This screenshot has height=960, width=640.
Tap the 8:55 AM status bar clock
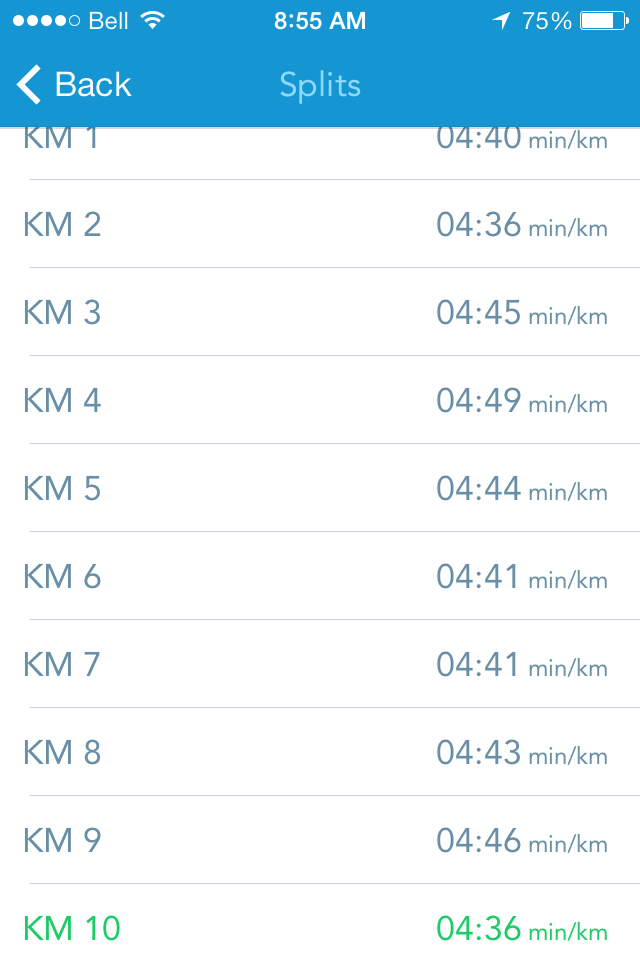point(320,20)
